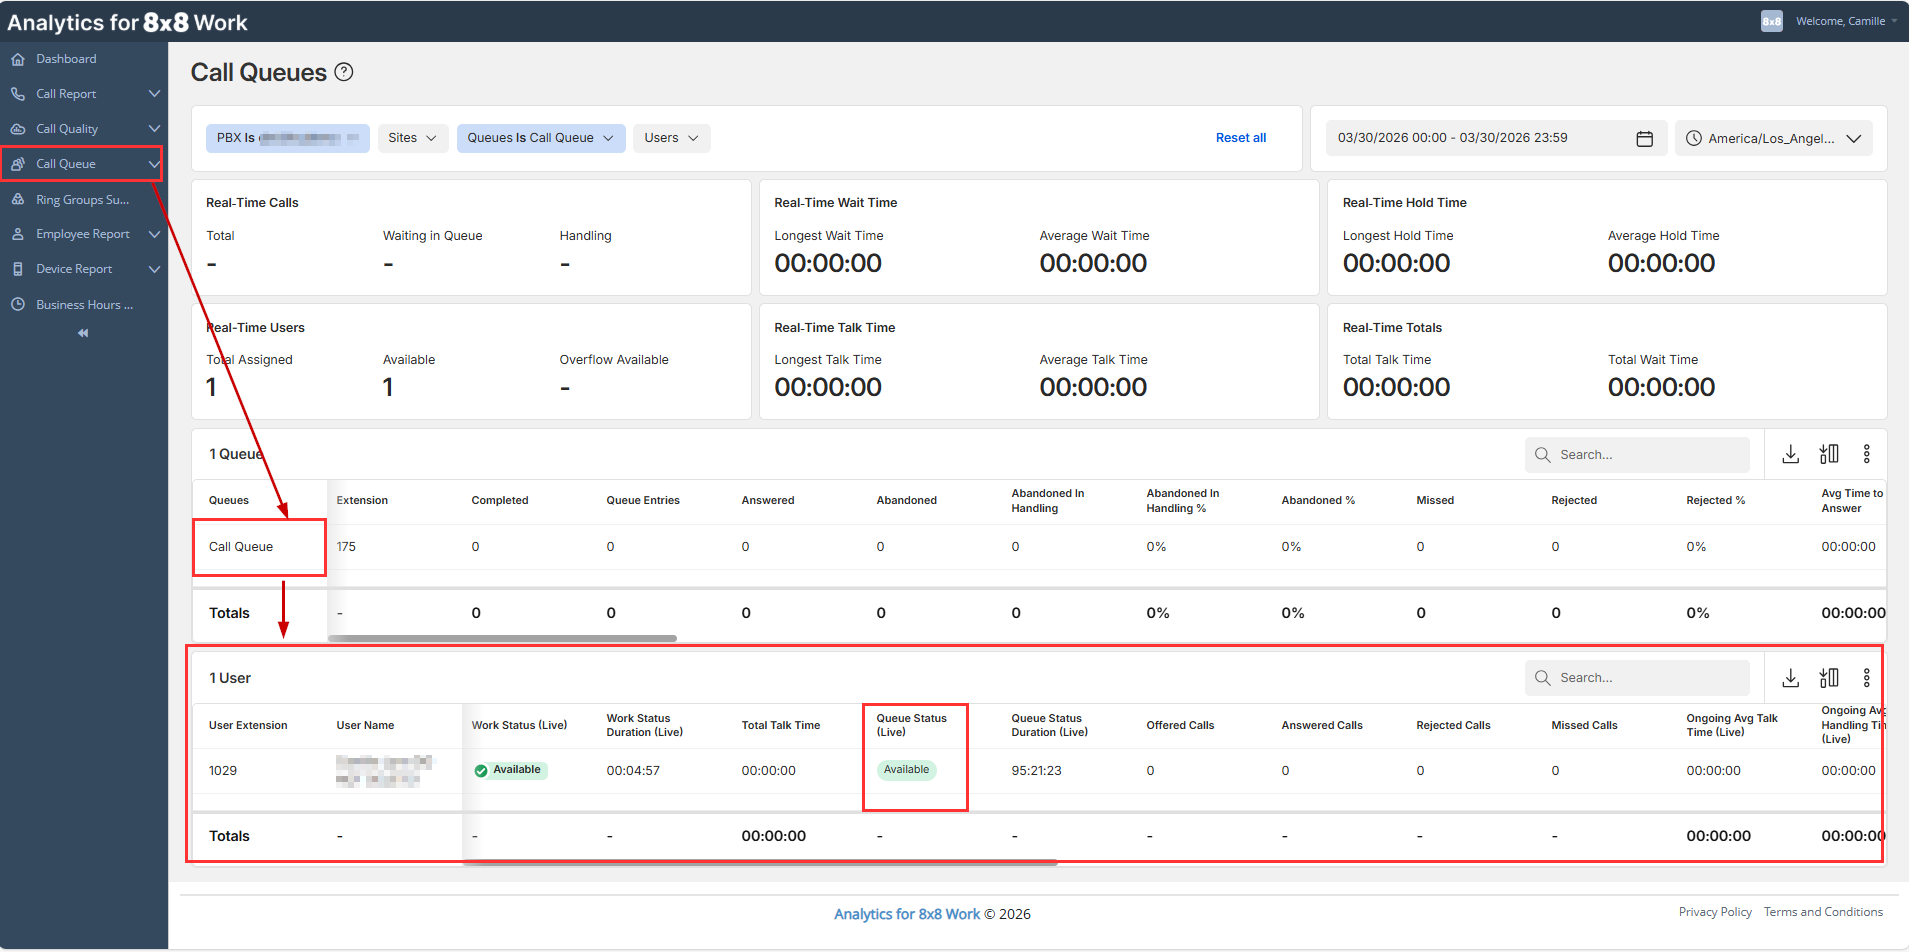Download the Queues table data
The width and height of the screenshot is (1909, 952).
(x=1791, y=454)
